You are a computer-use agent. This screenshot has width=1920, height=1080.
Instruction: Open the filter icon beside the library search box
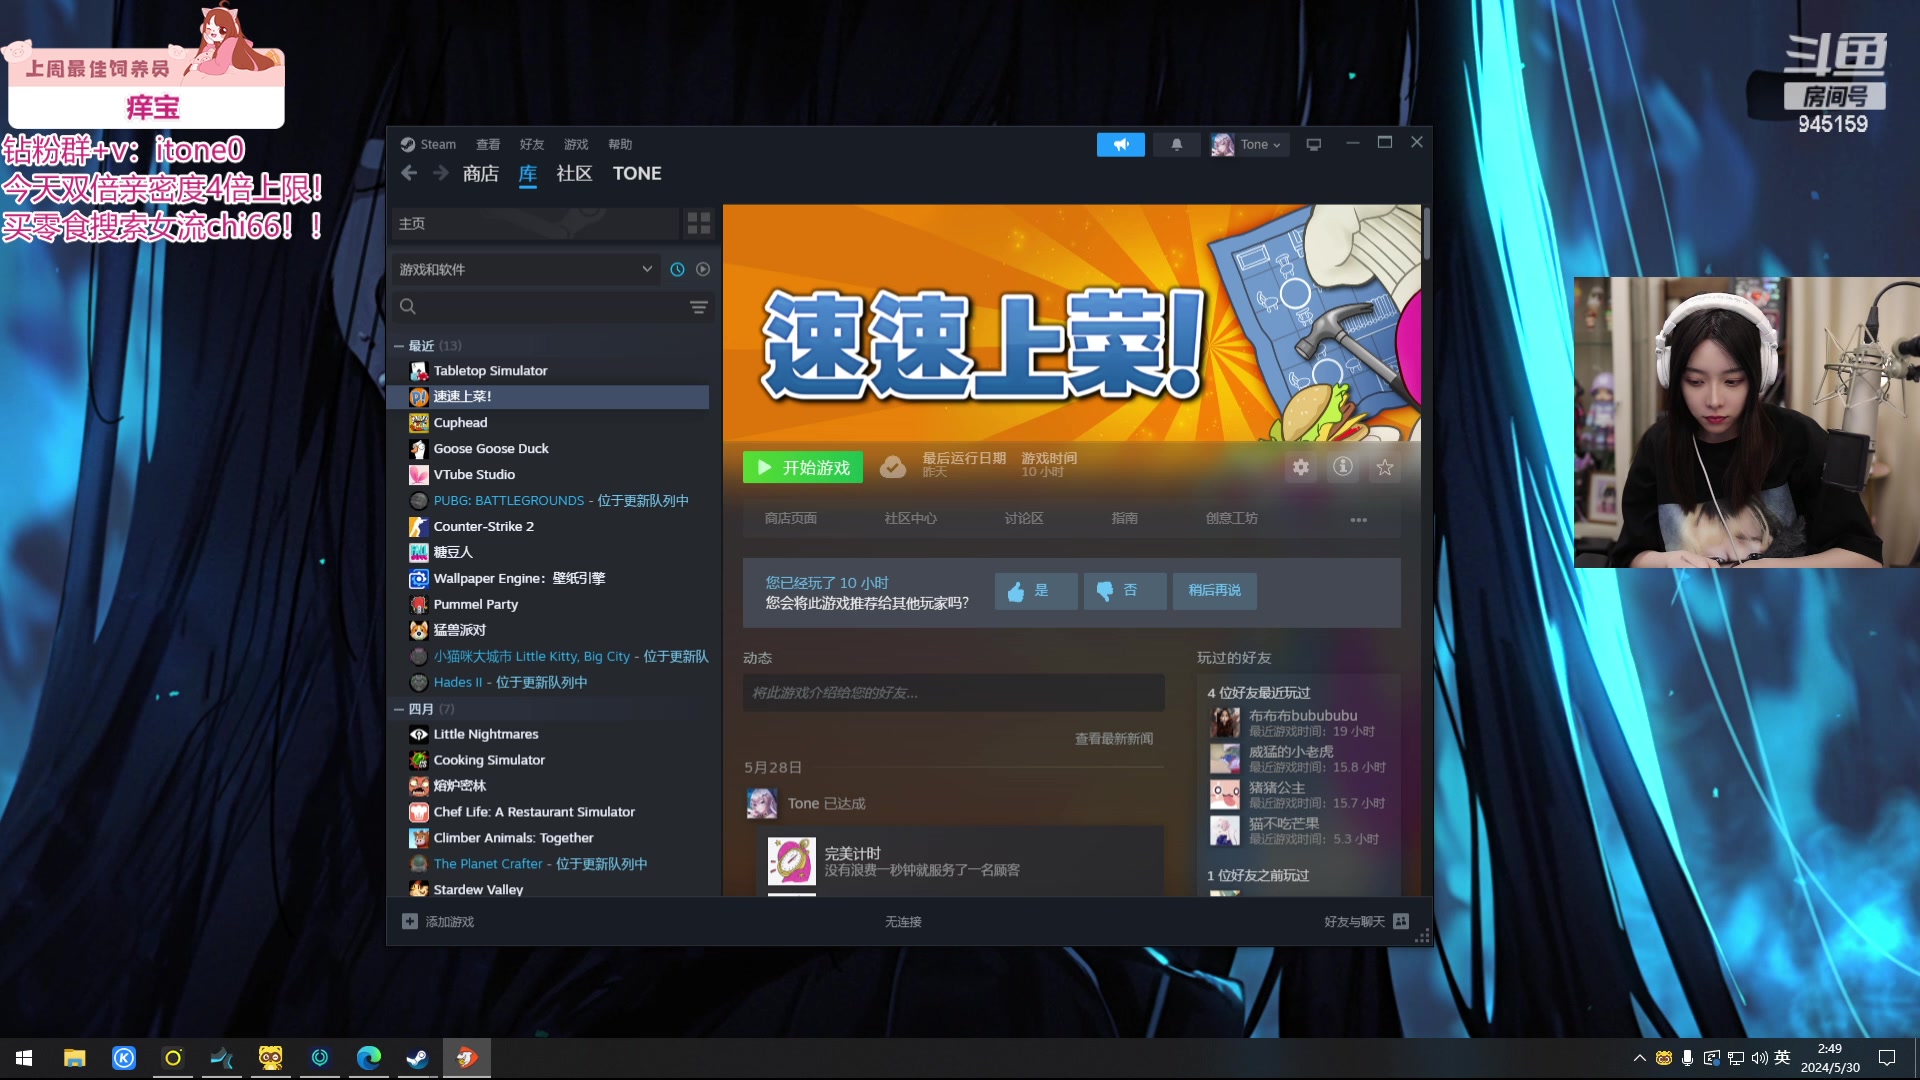(698, 307)
